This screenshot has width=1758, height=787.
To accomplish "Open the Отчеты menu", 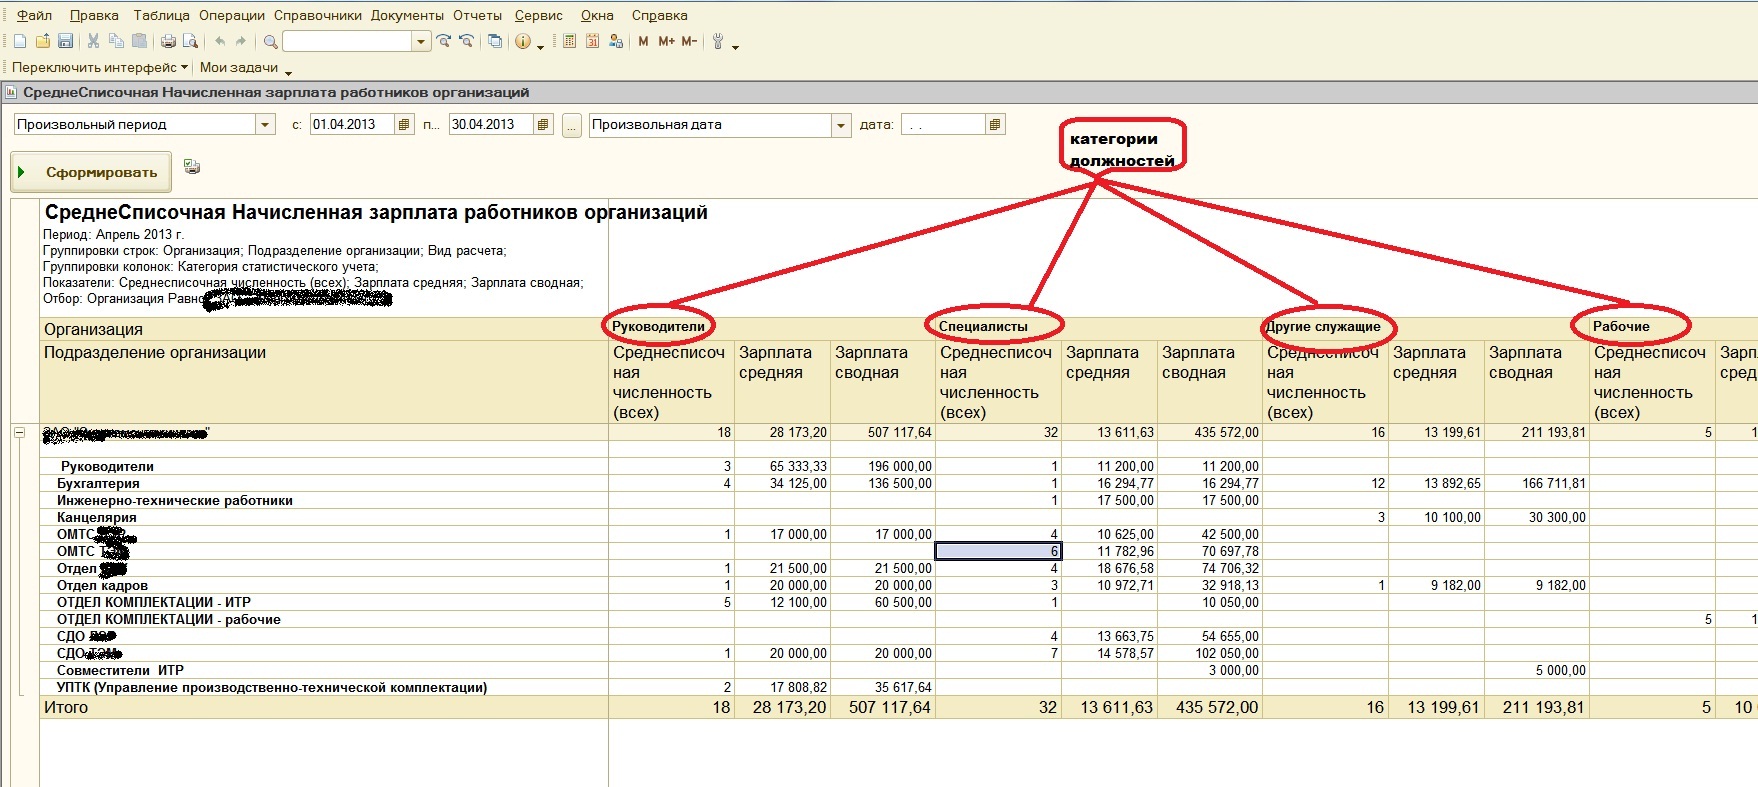I will tap(478, 15).
